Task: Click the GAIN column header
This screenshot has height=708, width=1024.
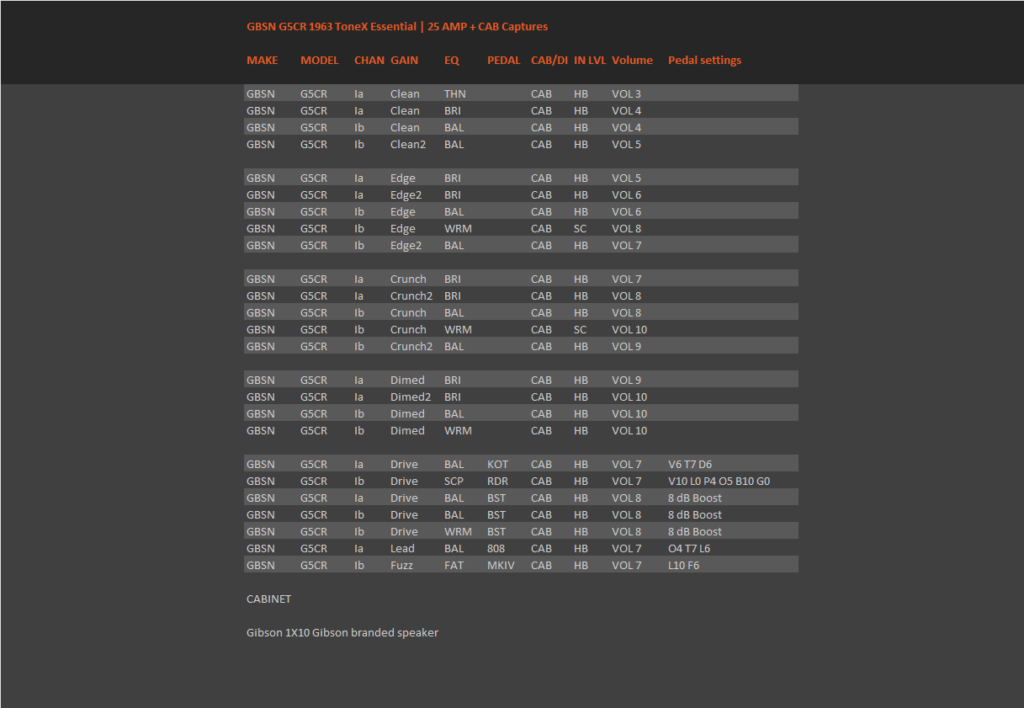Action: coord(404,60)
